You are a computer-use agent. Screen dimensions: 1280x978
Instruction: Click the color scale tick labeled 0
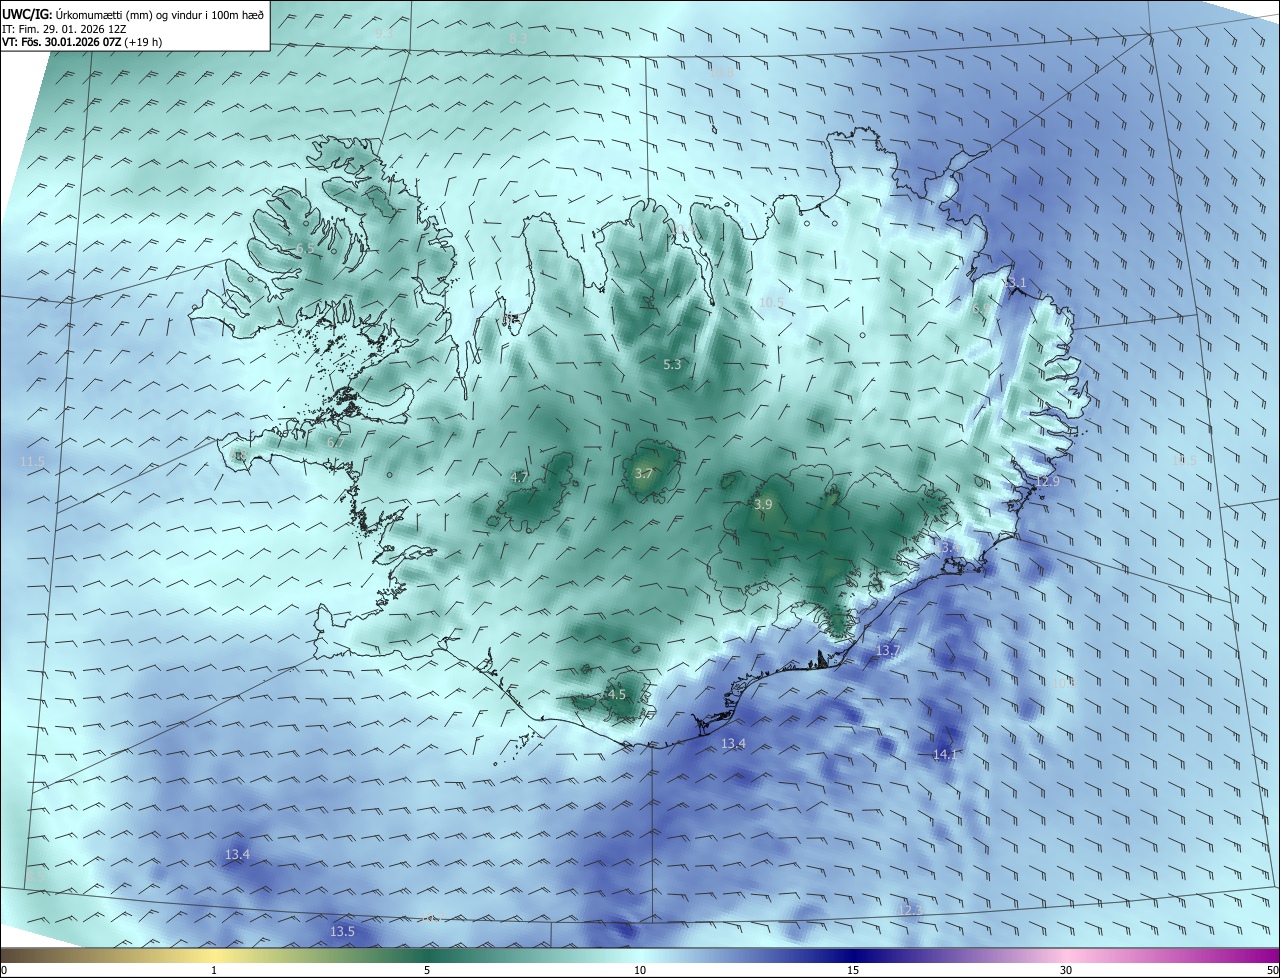(x=4, y=970)
